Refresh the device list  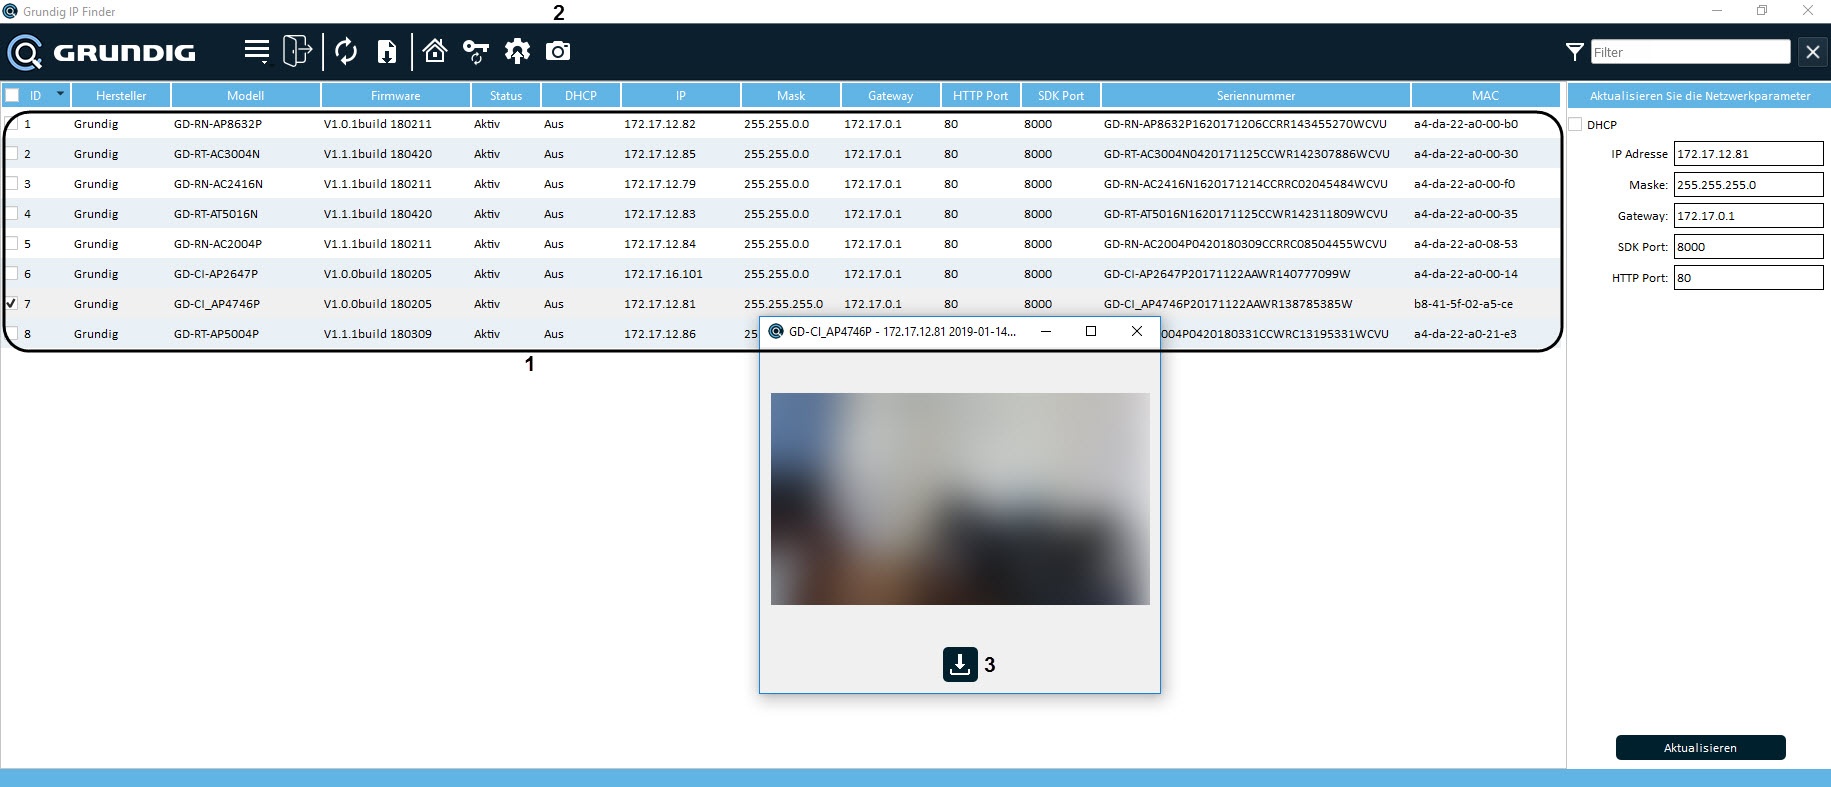point(346,51)
